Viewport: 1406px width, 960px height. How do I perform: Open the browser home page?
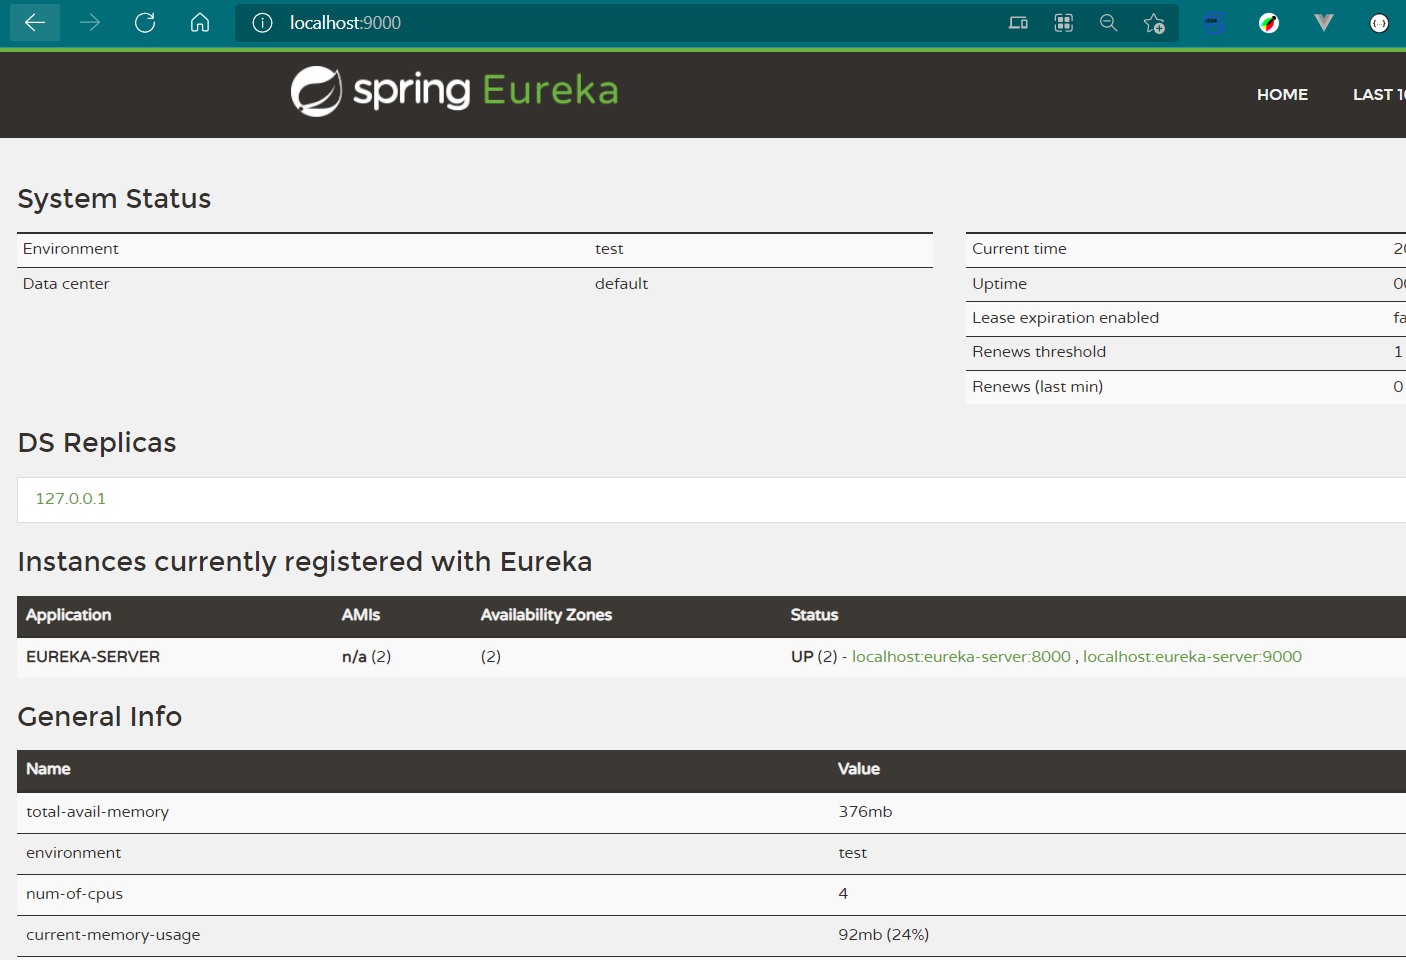point(200,22)
